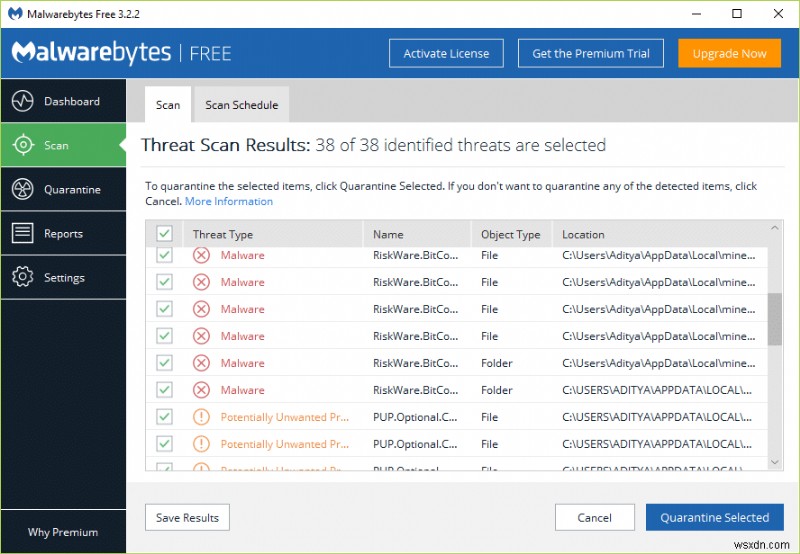Image resolution: width=800 pixels, height=554 pixels.
Task: Click the Malwarebytes logo in header
Action: pyautogui.click(x=91, y=53)
